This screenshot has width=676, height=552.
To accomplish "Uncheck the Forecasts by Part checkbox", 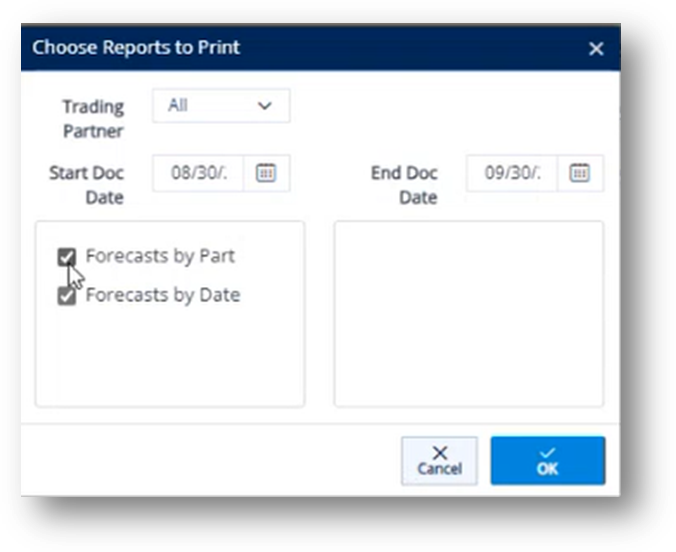I will [x=67, y=257].
